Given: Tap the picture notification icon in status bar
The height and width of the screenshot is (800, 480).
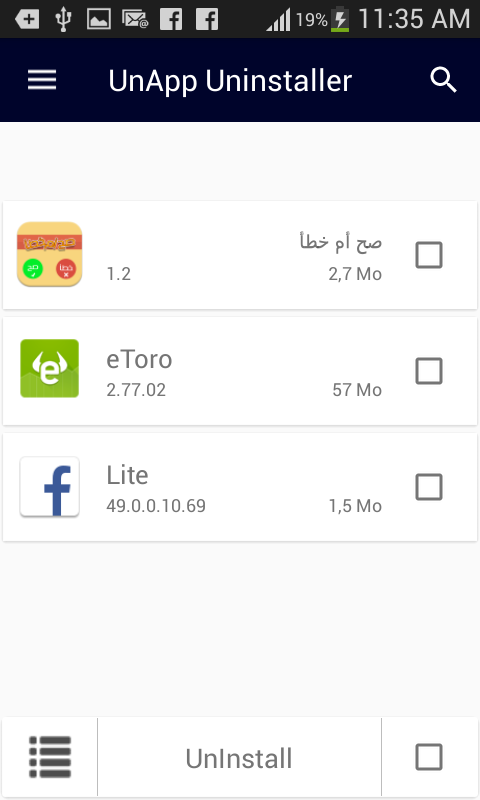Looking at the screenshot, I should 98,19.
